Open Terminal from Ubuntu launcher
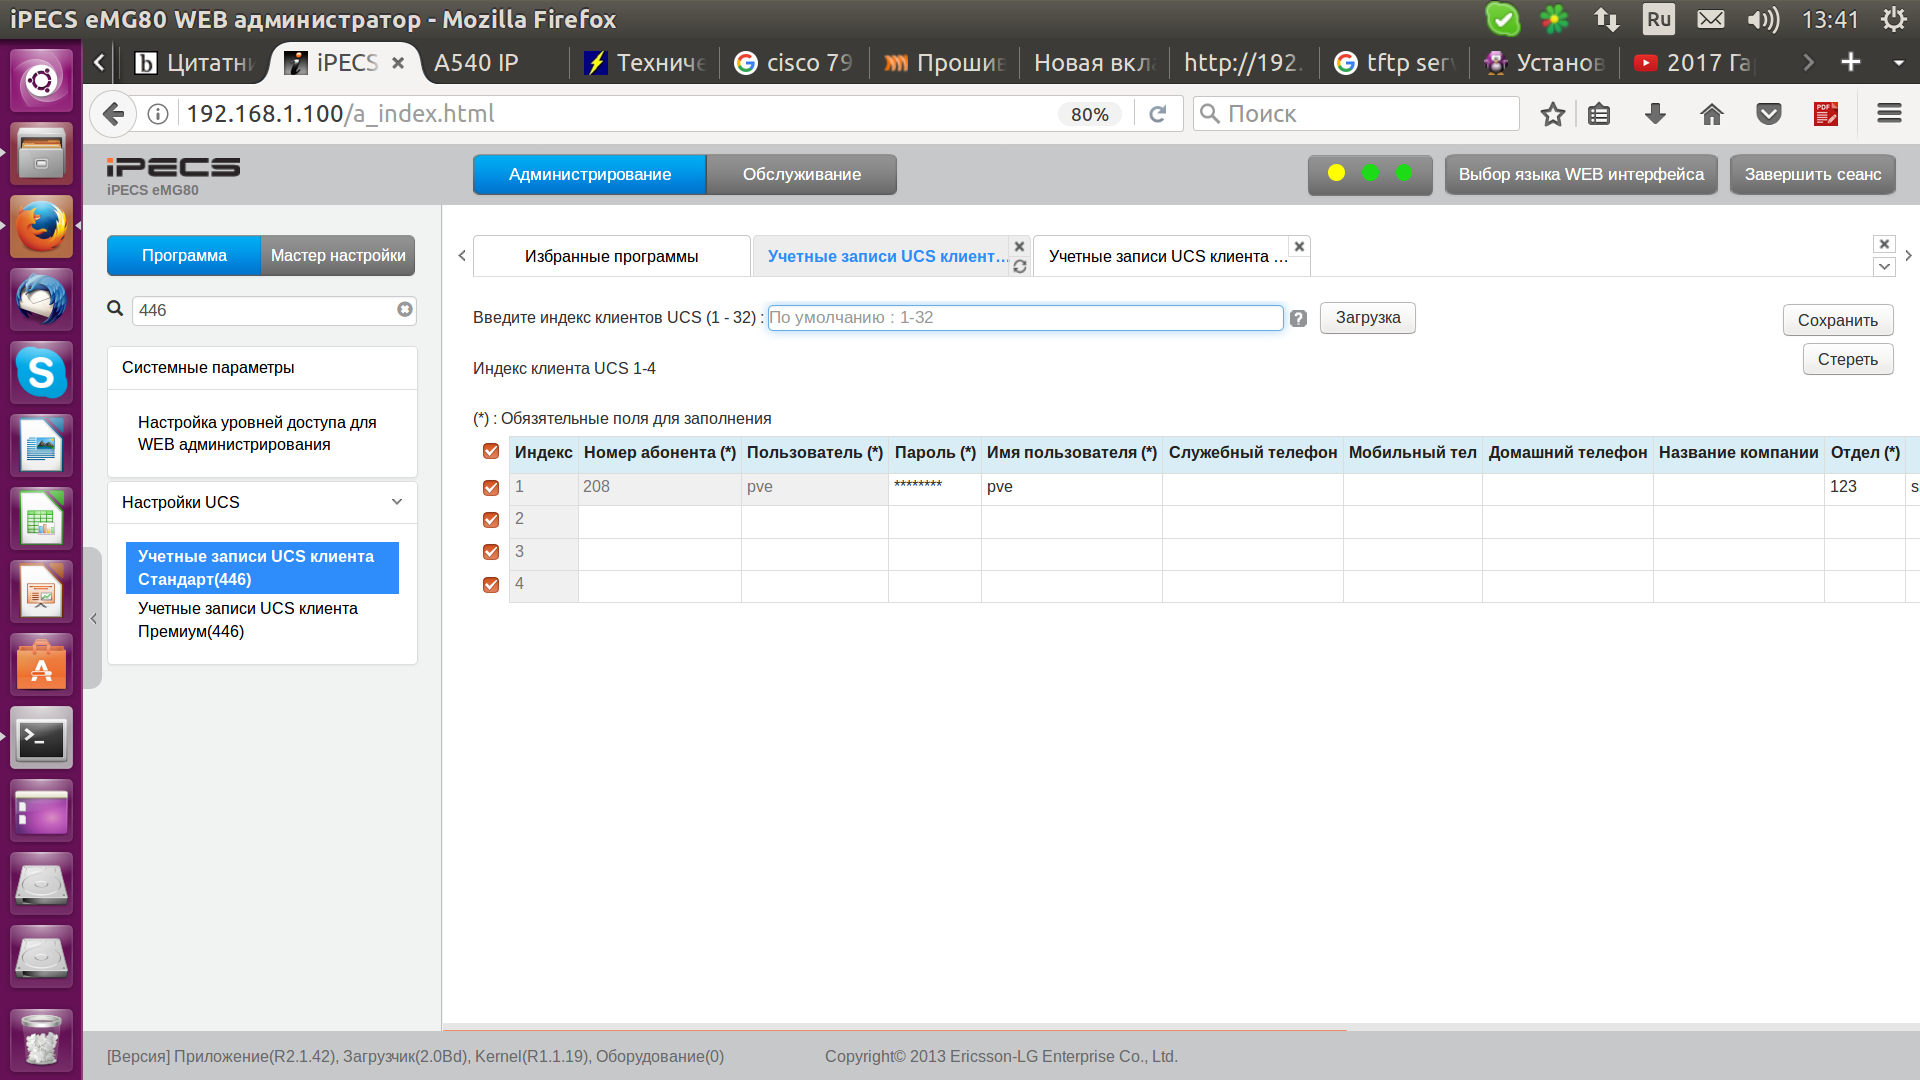1920x1080 pixels. 41,739
